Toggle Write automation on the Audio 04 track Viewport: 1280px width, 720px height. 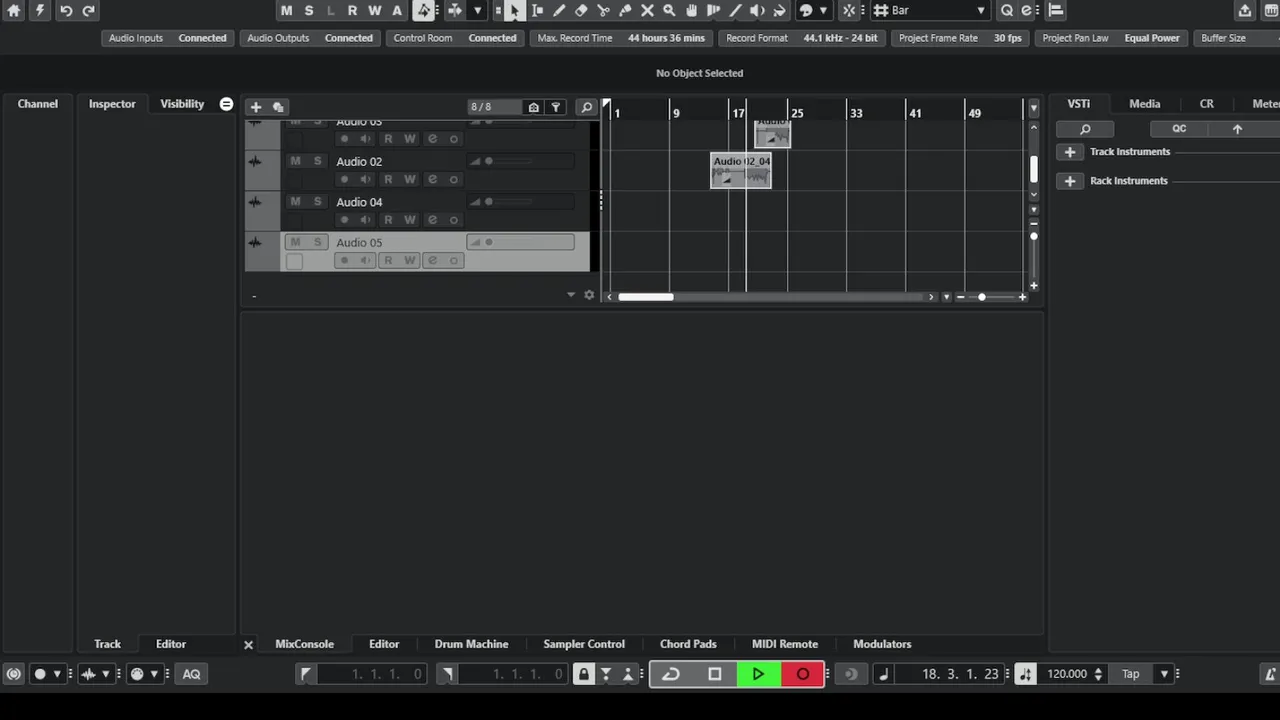[x=410, y=220]
